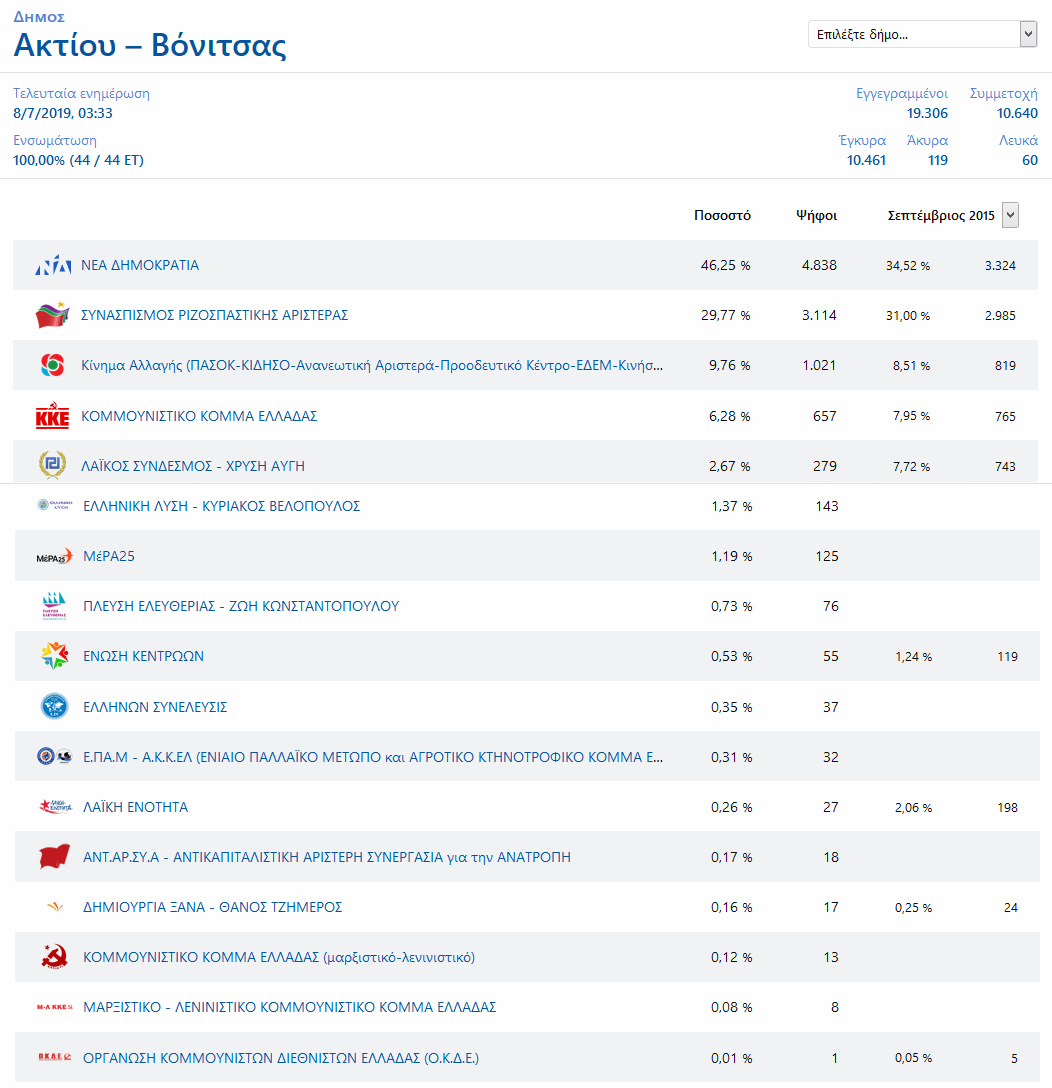This screenshot has height=1088, width=1052.
Task: Click the registered voters value 19.306
Action: pyautogui.click(x=927, y=113)
